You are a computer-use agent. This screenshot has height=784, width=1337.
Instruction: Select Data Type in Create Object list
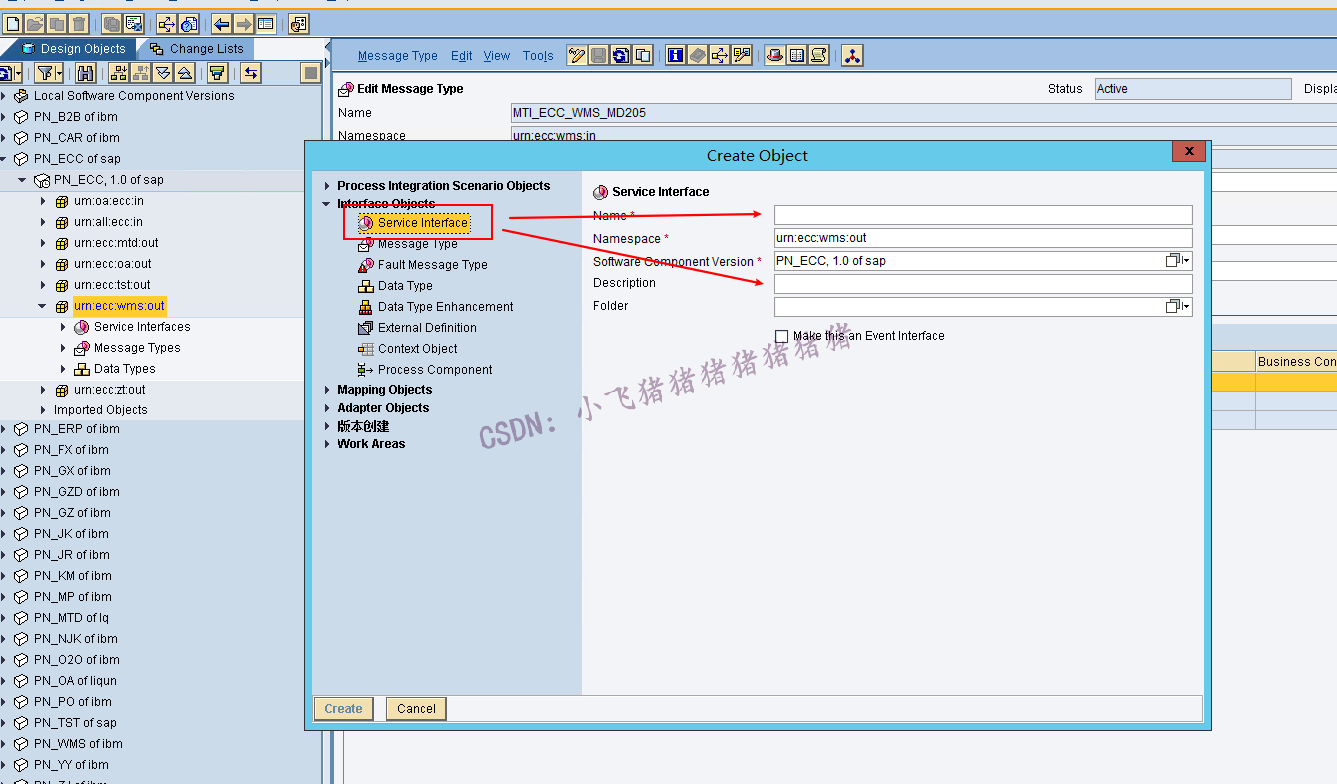pyautogui.click(x=405, y=286)
